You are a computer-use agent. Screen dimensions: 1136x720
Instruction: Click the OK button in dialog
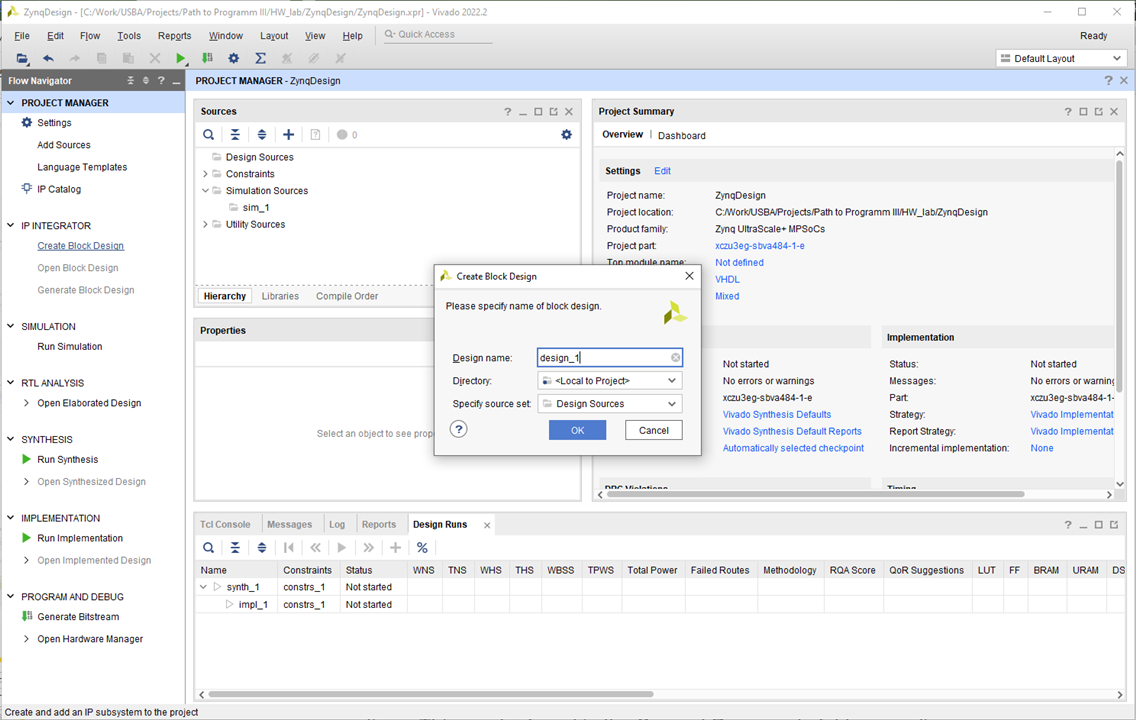[x=577, y=430]
